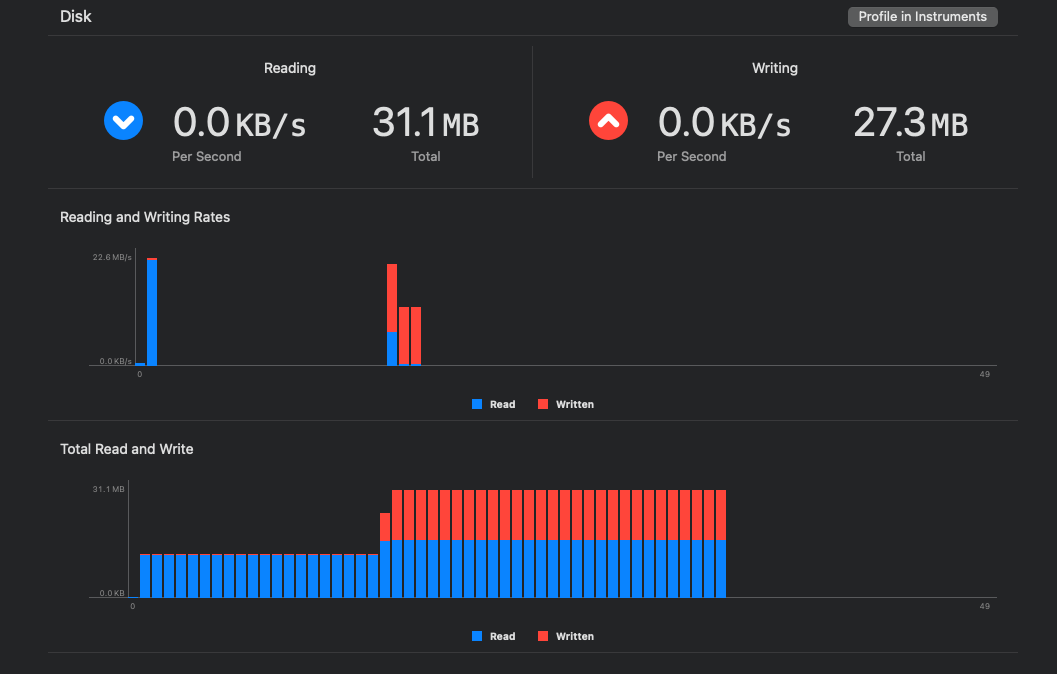Click the 22.6 MB/s axis label
The height and width of the screenshot is (674, 1057).
[112, 258]
